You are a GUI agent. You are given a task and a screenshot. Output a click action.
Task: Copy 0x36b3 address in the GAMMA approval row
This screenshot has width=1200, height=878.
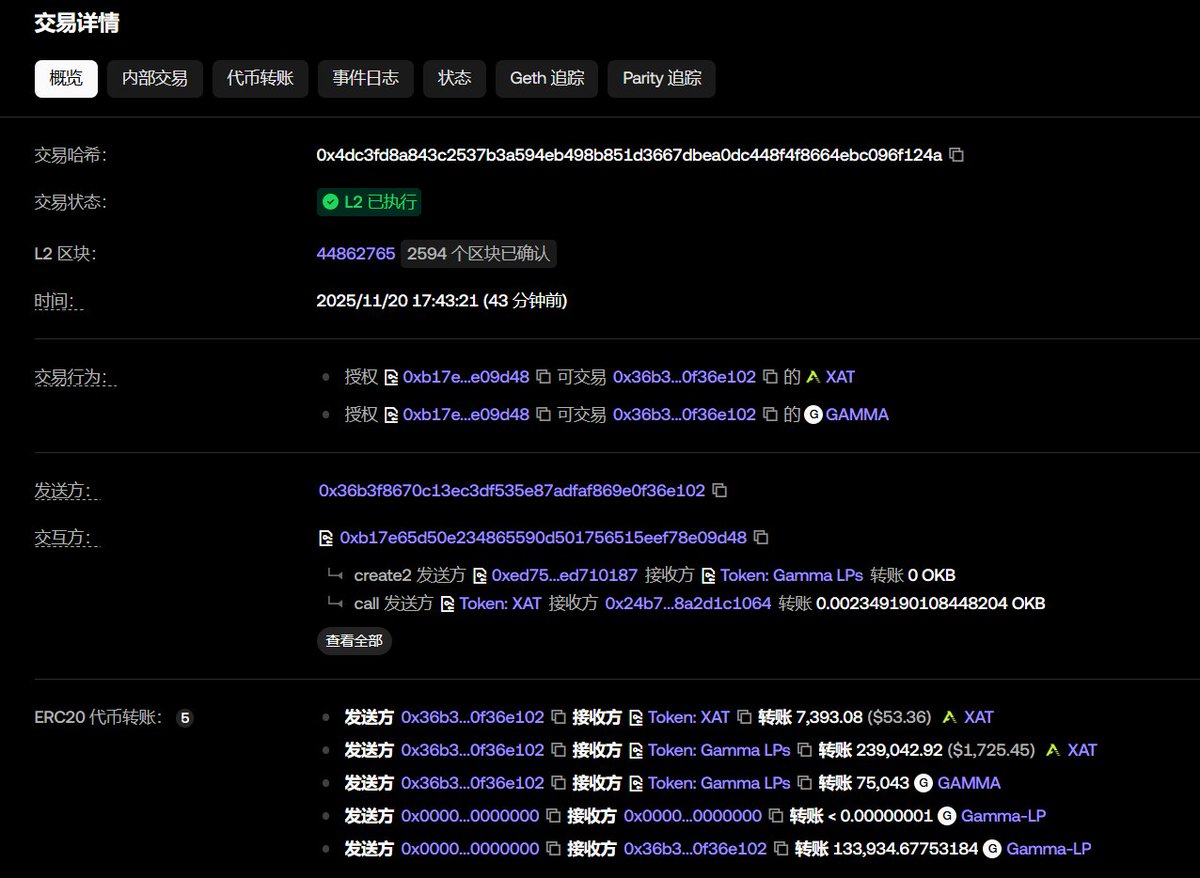click(770, 414)
